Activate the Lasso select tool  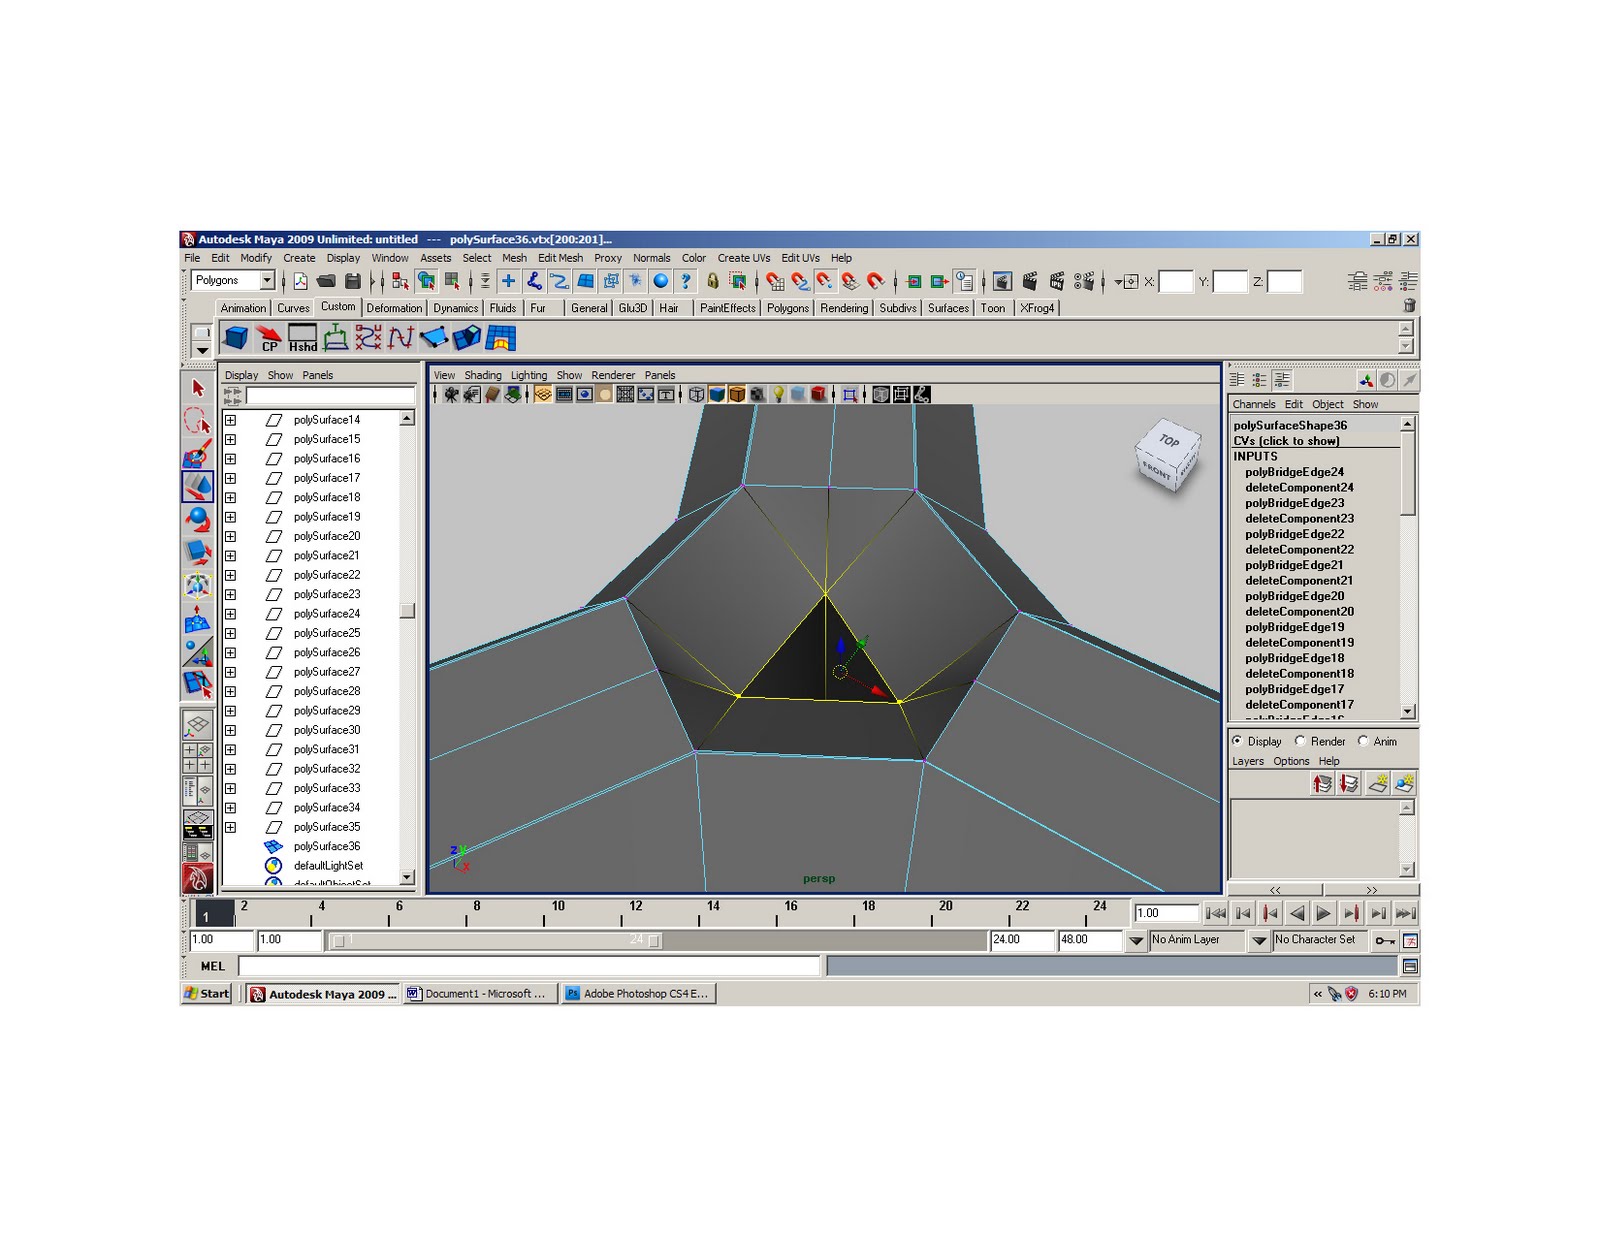coord(197,421)
